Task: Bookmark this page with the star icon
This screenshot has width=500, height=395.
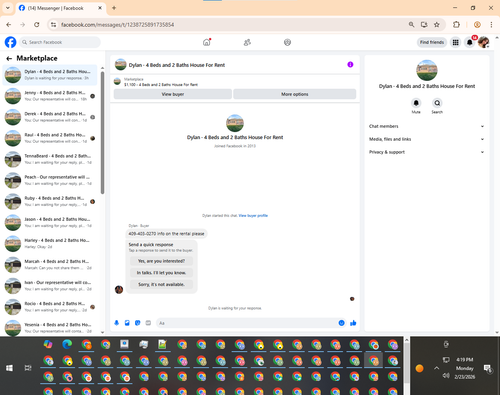Action: coord(437,25)
